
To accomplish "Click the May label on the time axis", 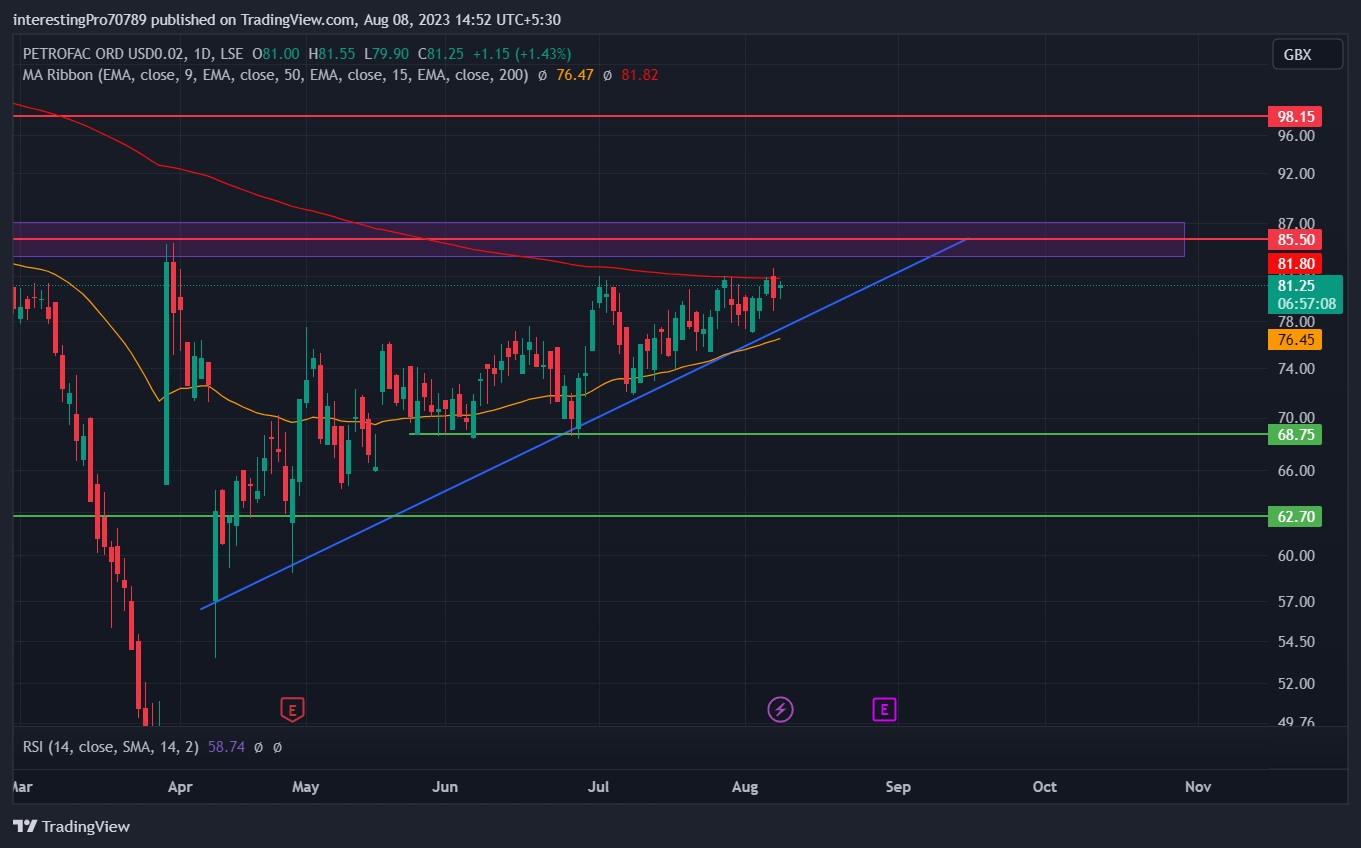I will (306, 787).
